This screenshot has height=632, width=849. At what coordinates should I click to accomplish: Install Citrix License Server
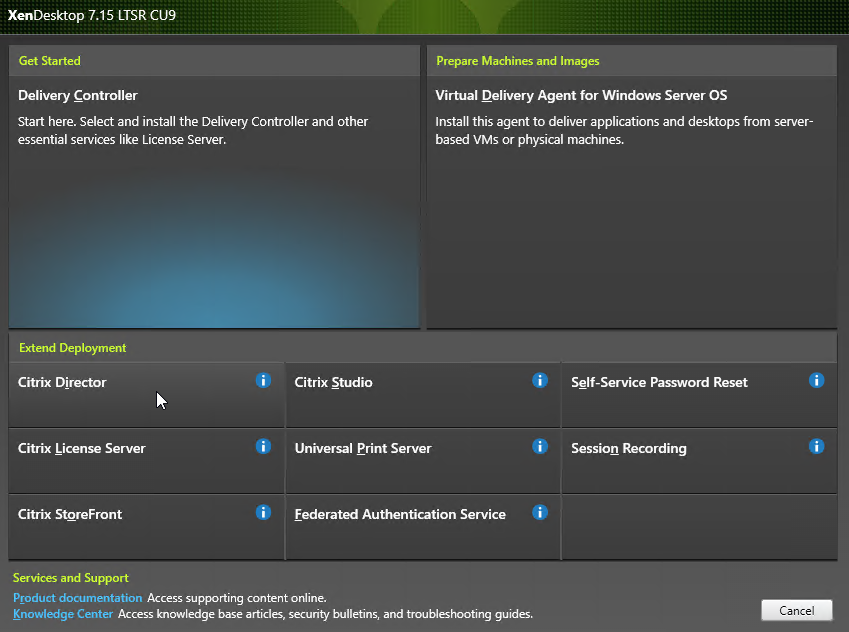pyautogui.click(x=146, y=461)
